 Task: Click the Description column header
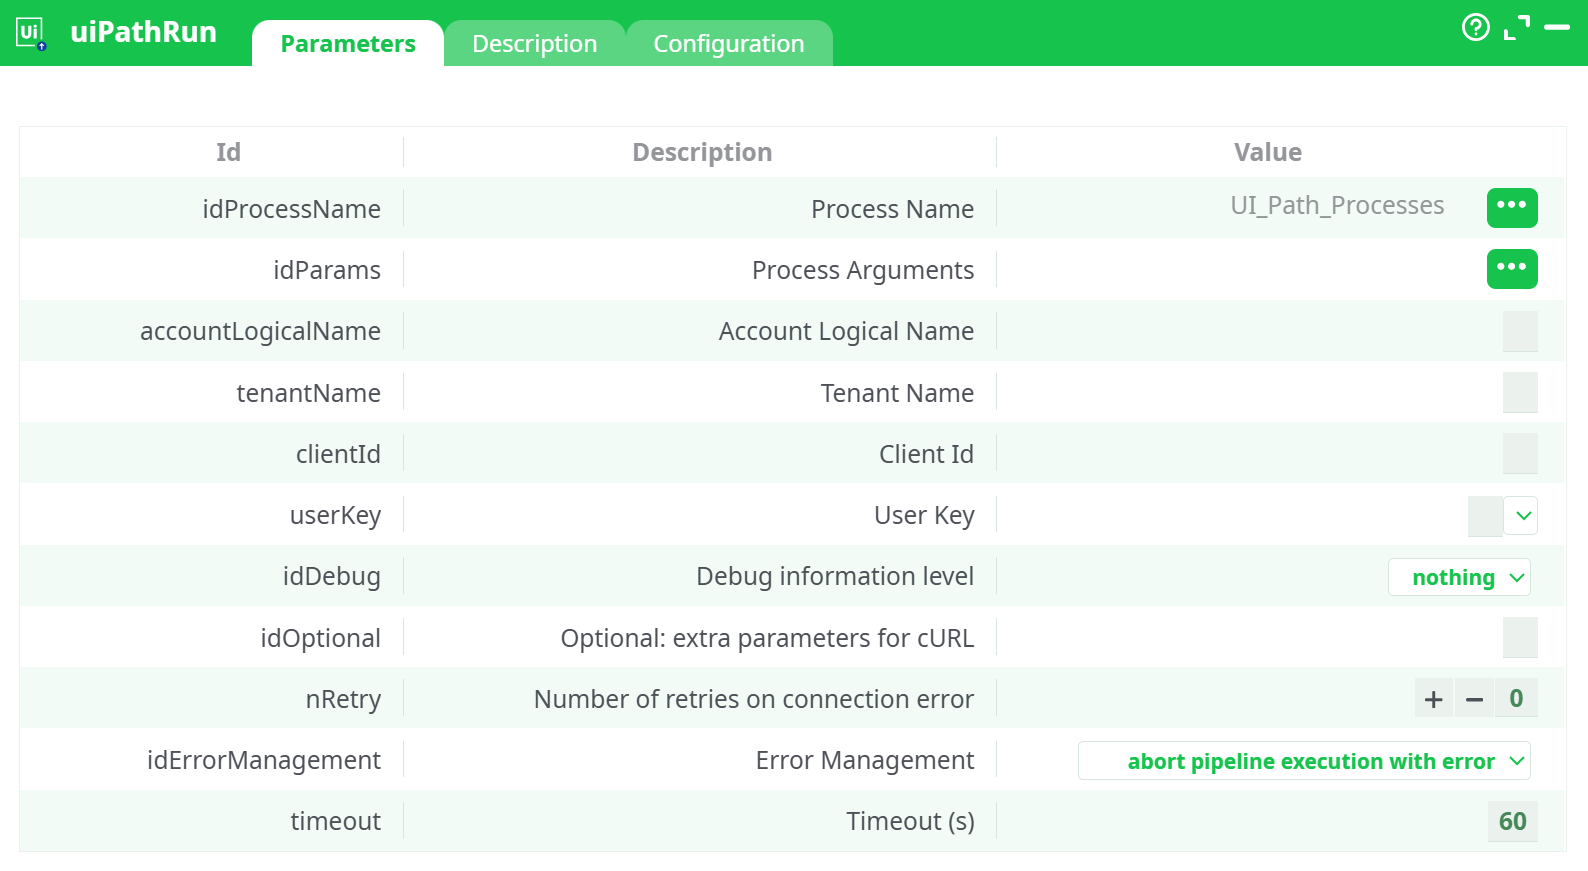702,152
